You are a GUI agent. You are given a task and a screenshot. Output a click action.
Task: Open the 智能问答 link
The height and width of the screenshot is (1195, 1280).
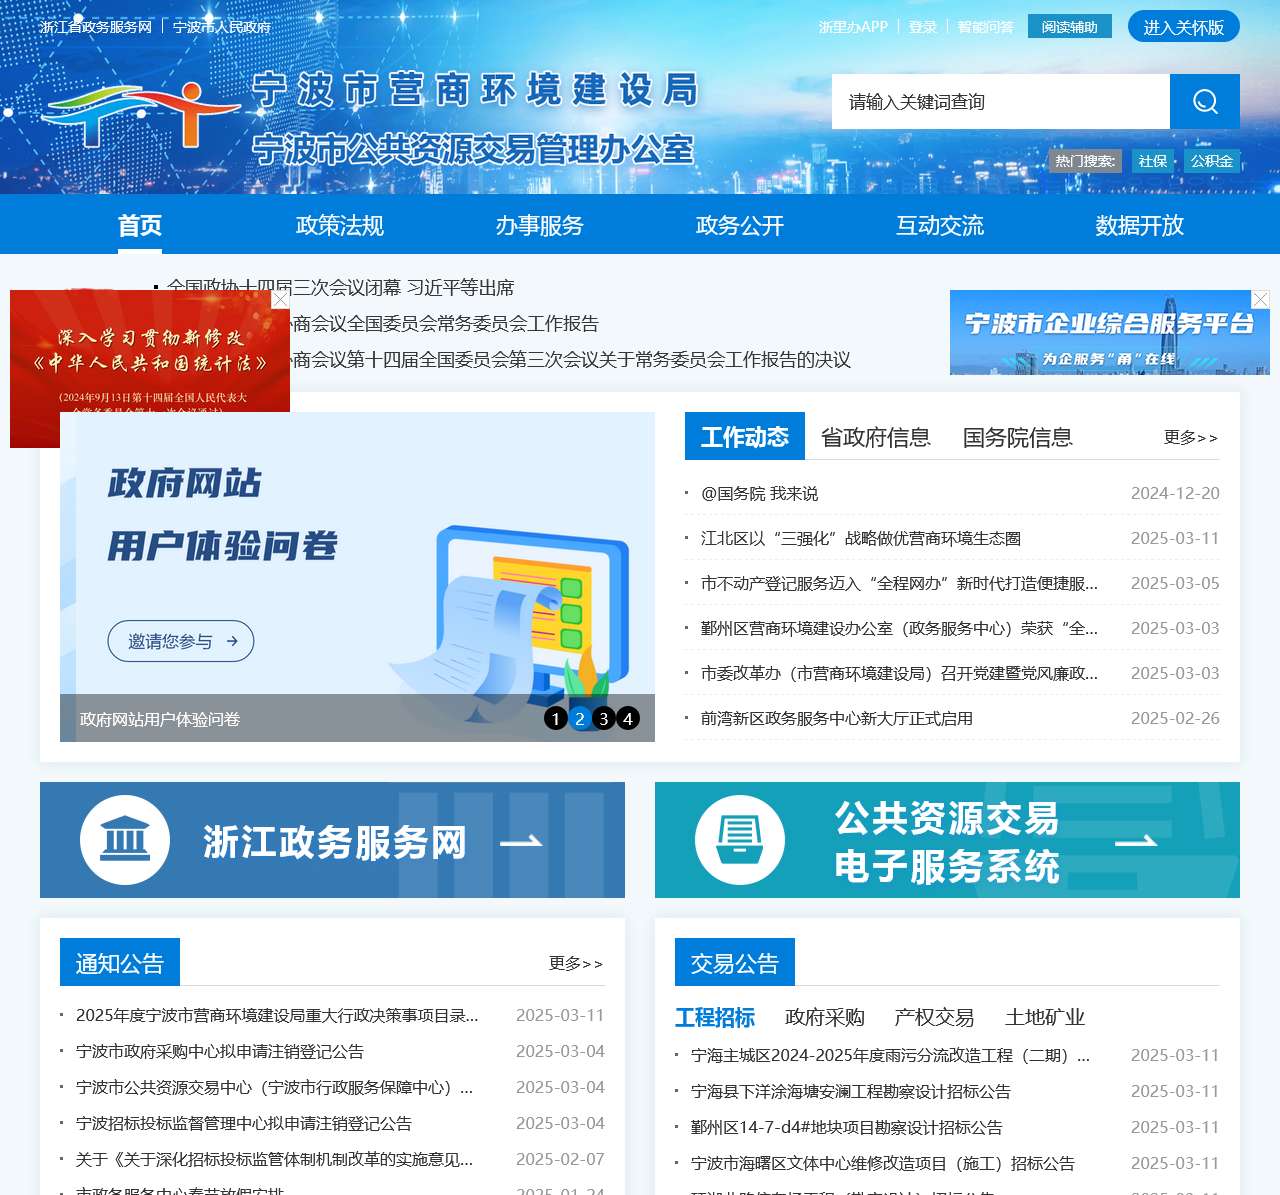tap(985, 27)
